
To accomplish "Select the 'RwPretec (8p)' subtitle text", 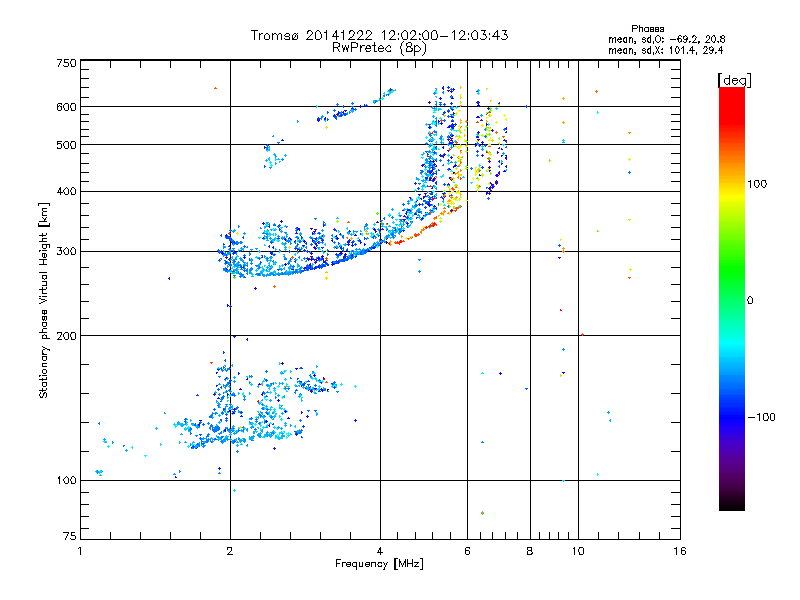I will click(379, 48).
